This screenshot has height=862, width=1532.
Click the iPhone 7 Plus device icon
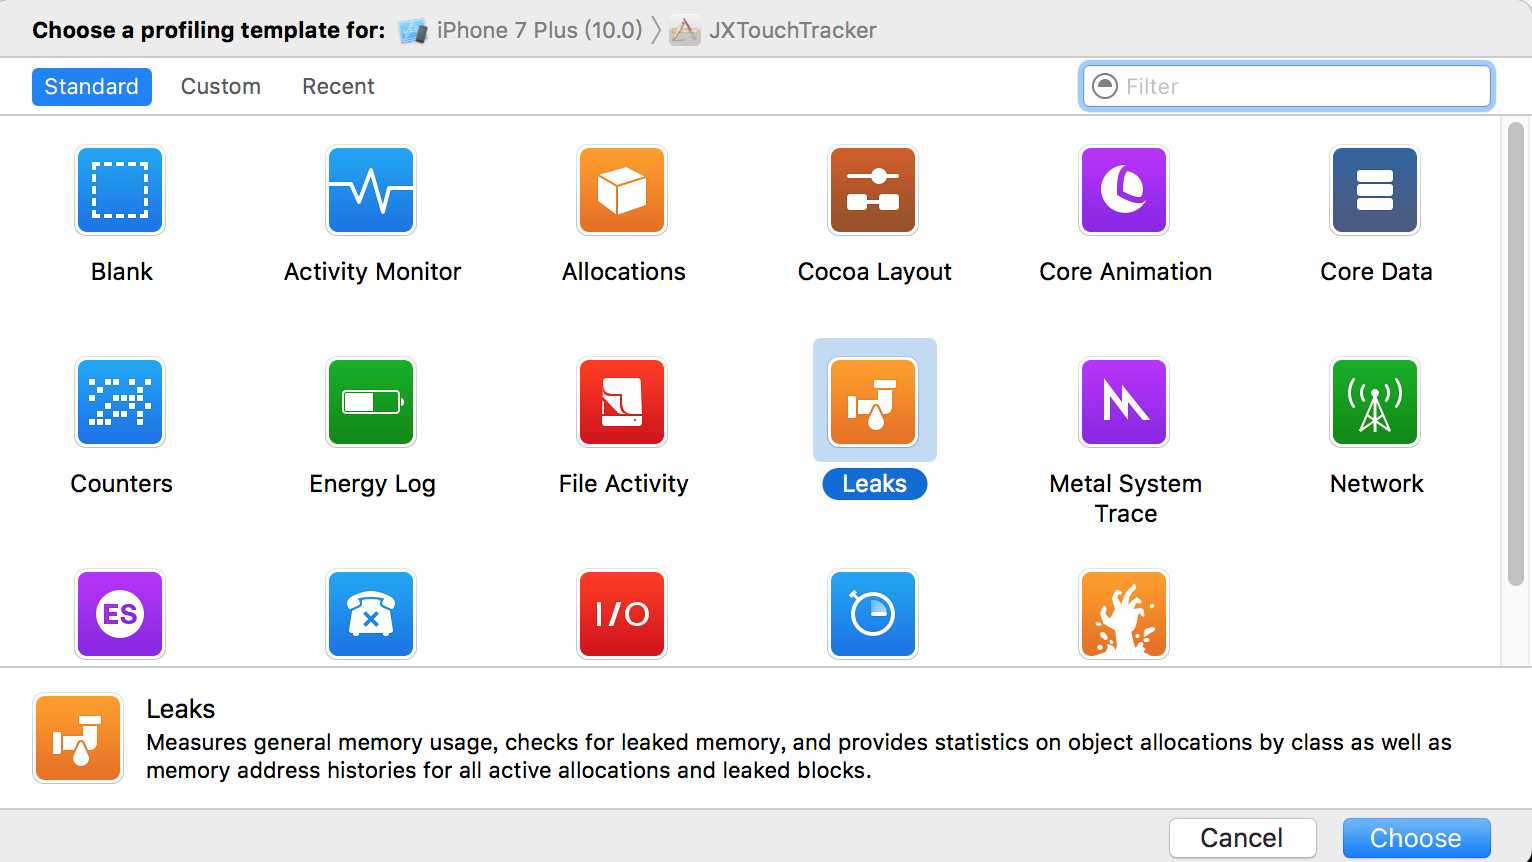click(413, 31)
